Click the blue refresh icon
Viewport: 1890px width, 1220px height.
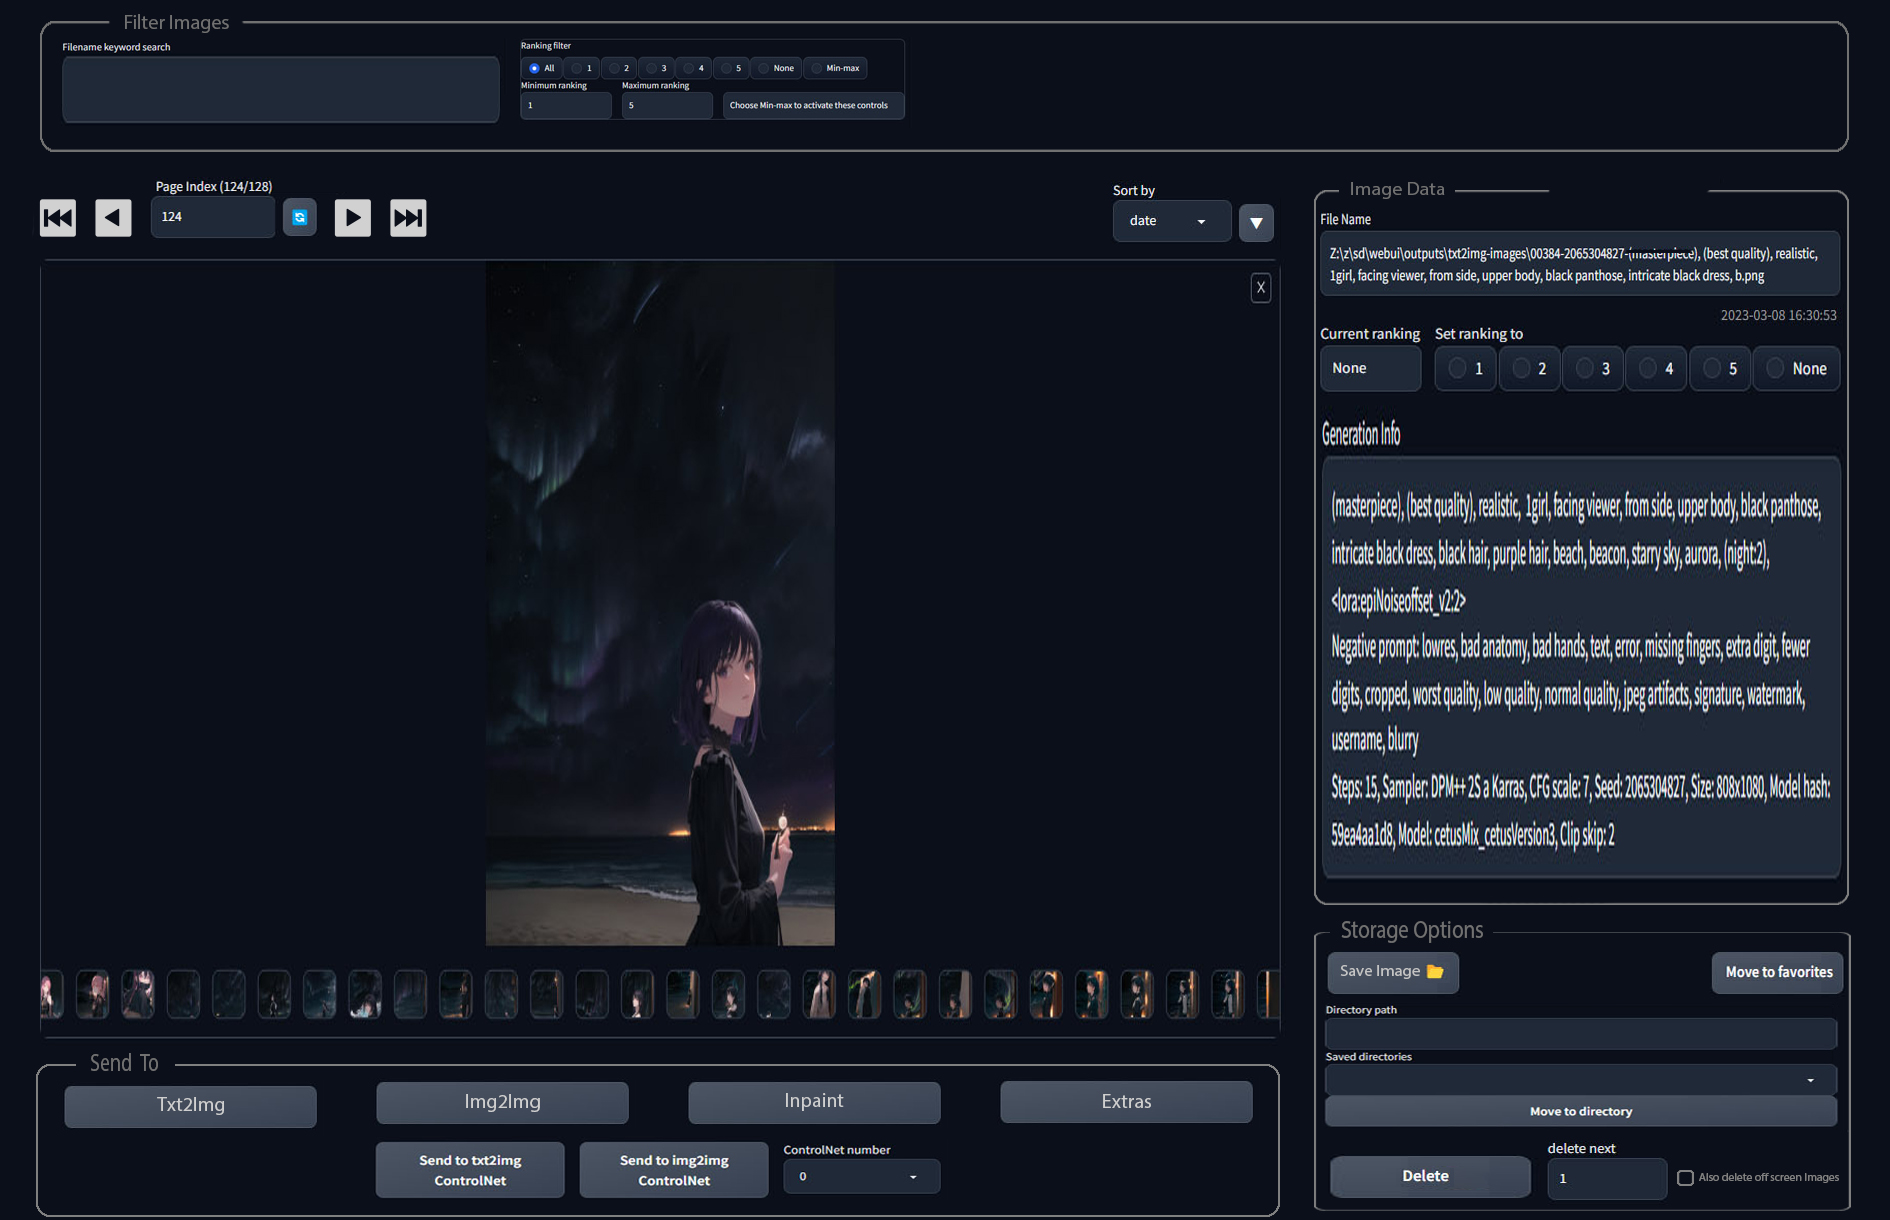(300, 217)
